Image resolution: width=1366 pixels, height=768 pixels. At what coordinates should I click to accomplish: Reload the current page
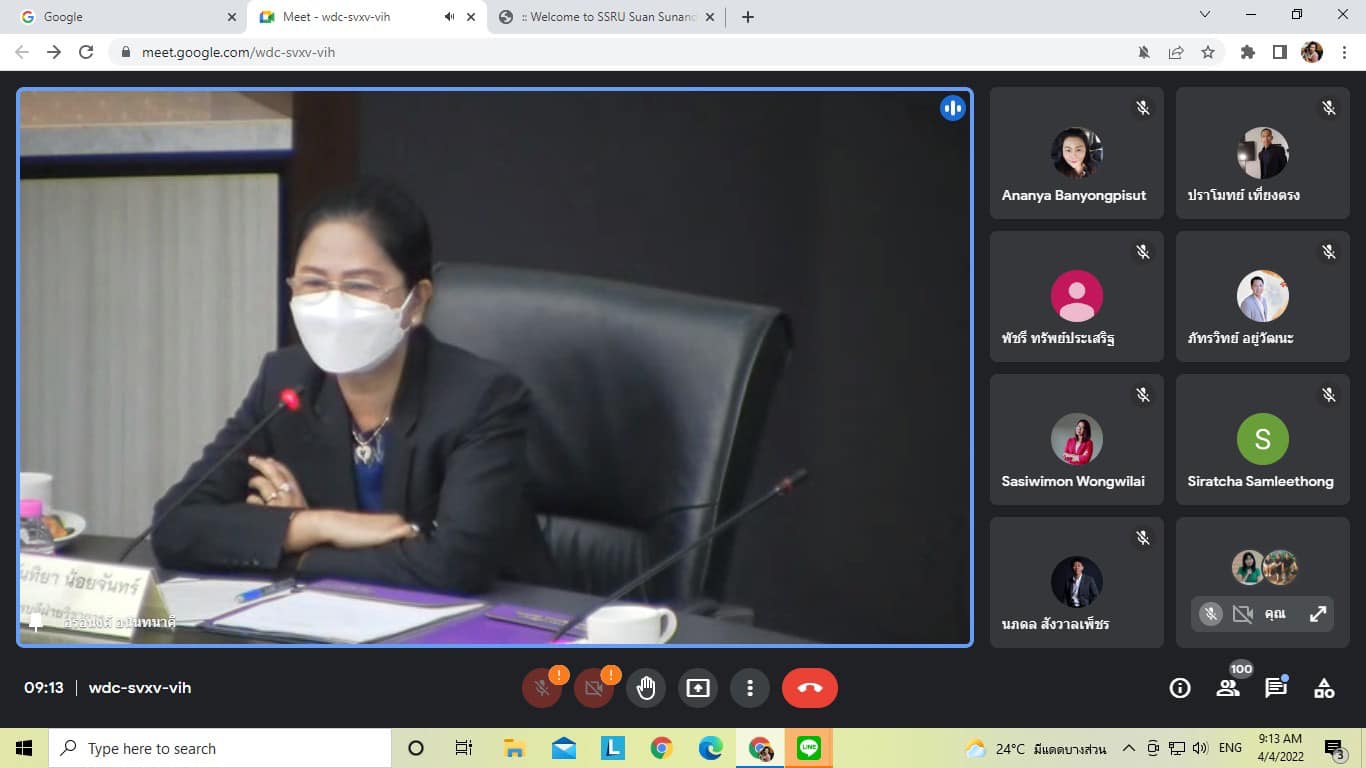click(x=86, y=52)
